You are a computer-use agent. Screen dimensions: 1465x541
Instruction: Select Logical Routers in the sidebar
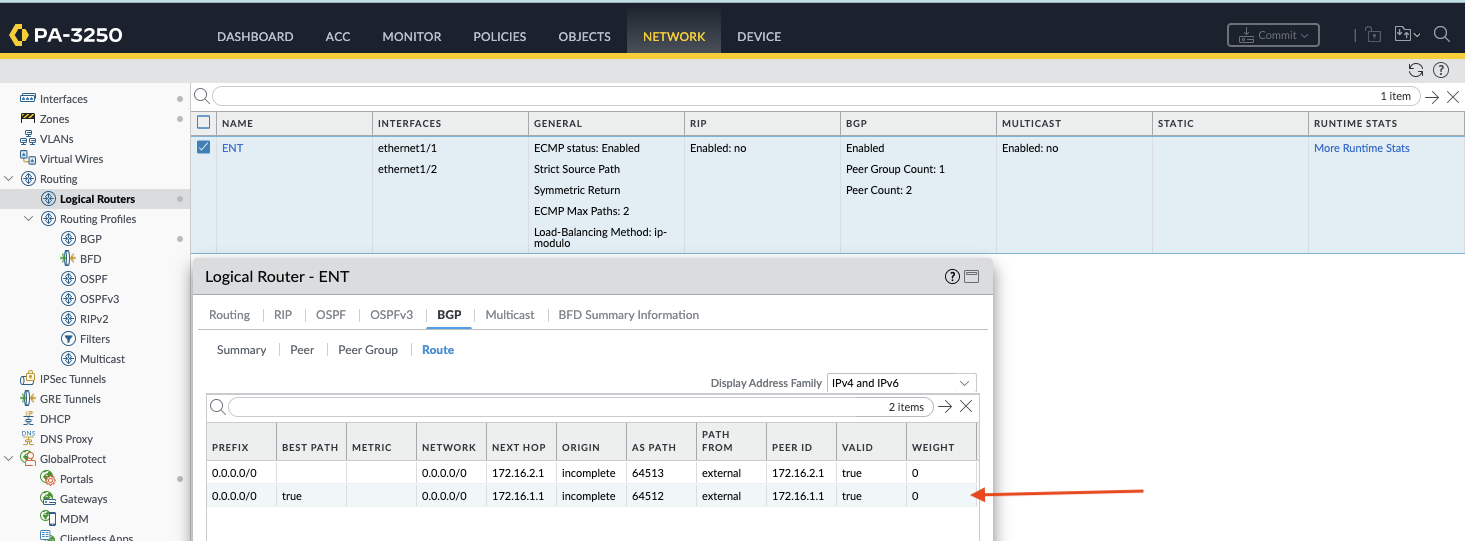97,199
